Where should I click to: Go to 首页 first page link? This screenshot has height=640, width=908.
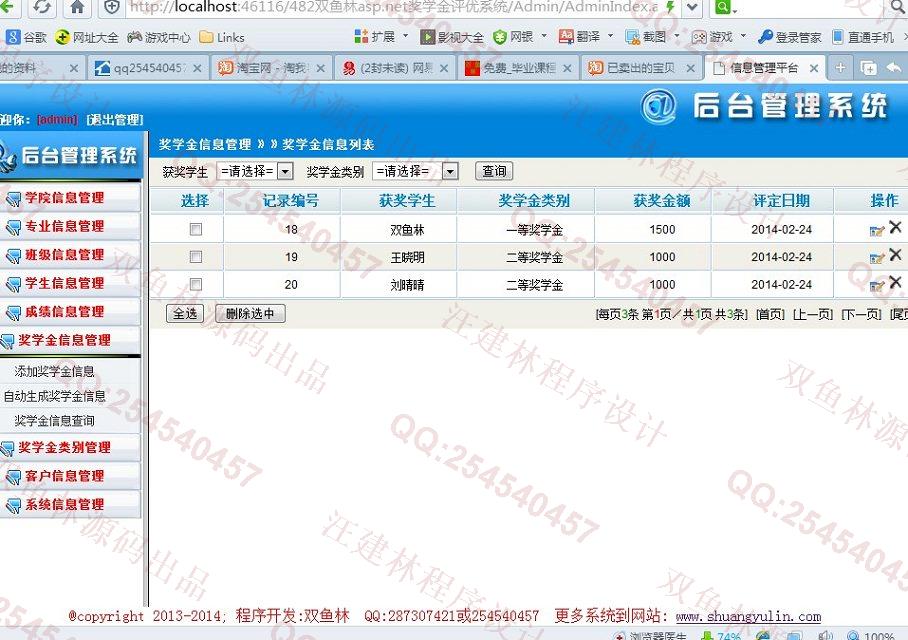[770, 314]
